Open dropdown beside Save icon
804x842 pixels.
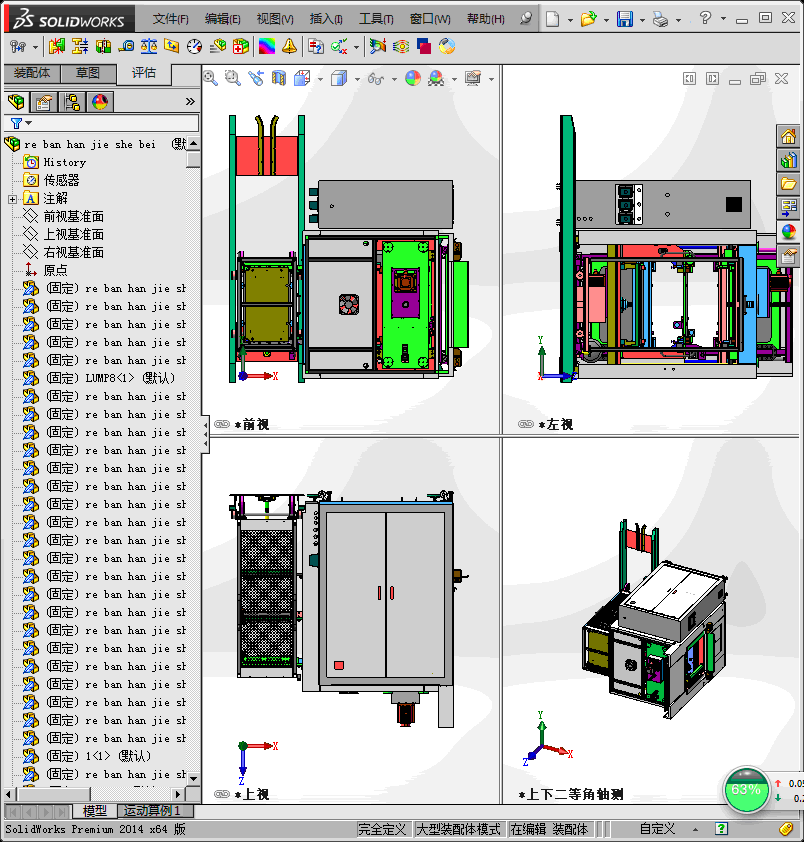click(x=642, y=20)
